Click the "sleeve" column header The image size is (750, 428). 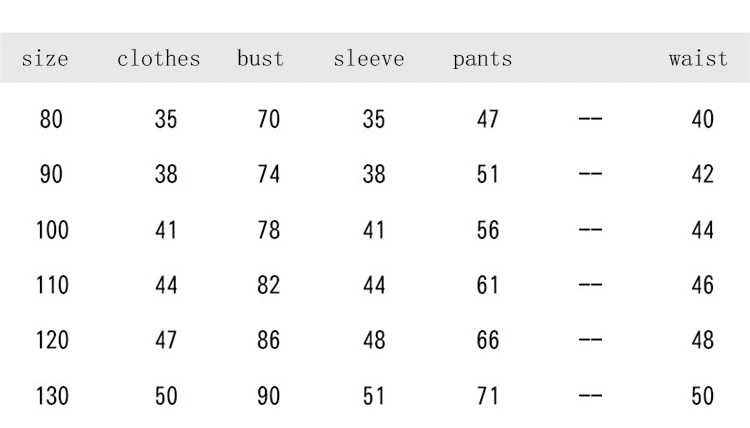[x=369, y=59]
